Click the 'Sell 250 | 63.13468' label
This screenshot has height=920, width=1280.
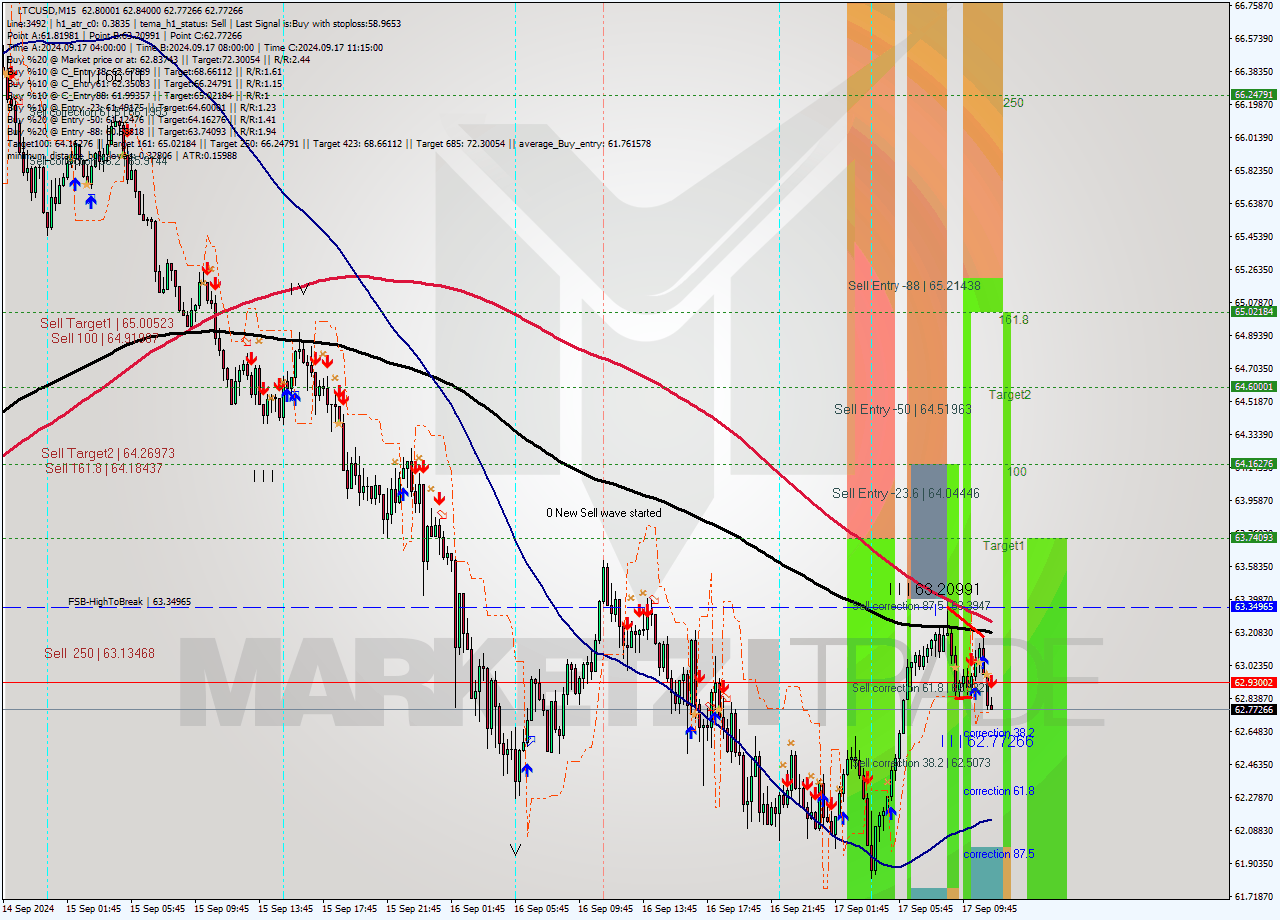[x=99, y=653]
